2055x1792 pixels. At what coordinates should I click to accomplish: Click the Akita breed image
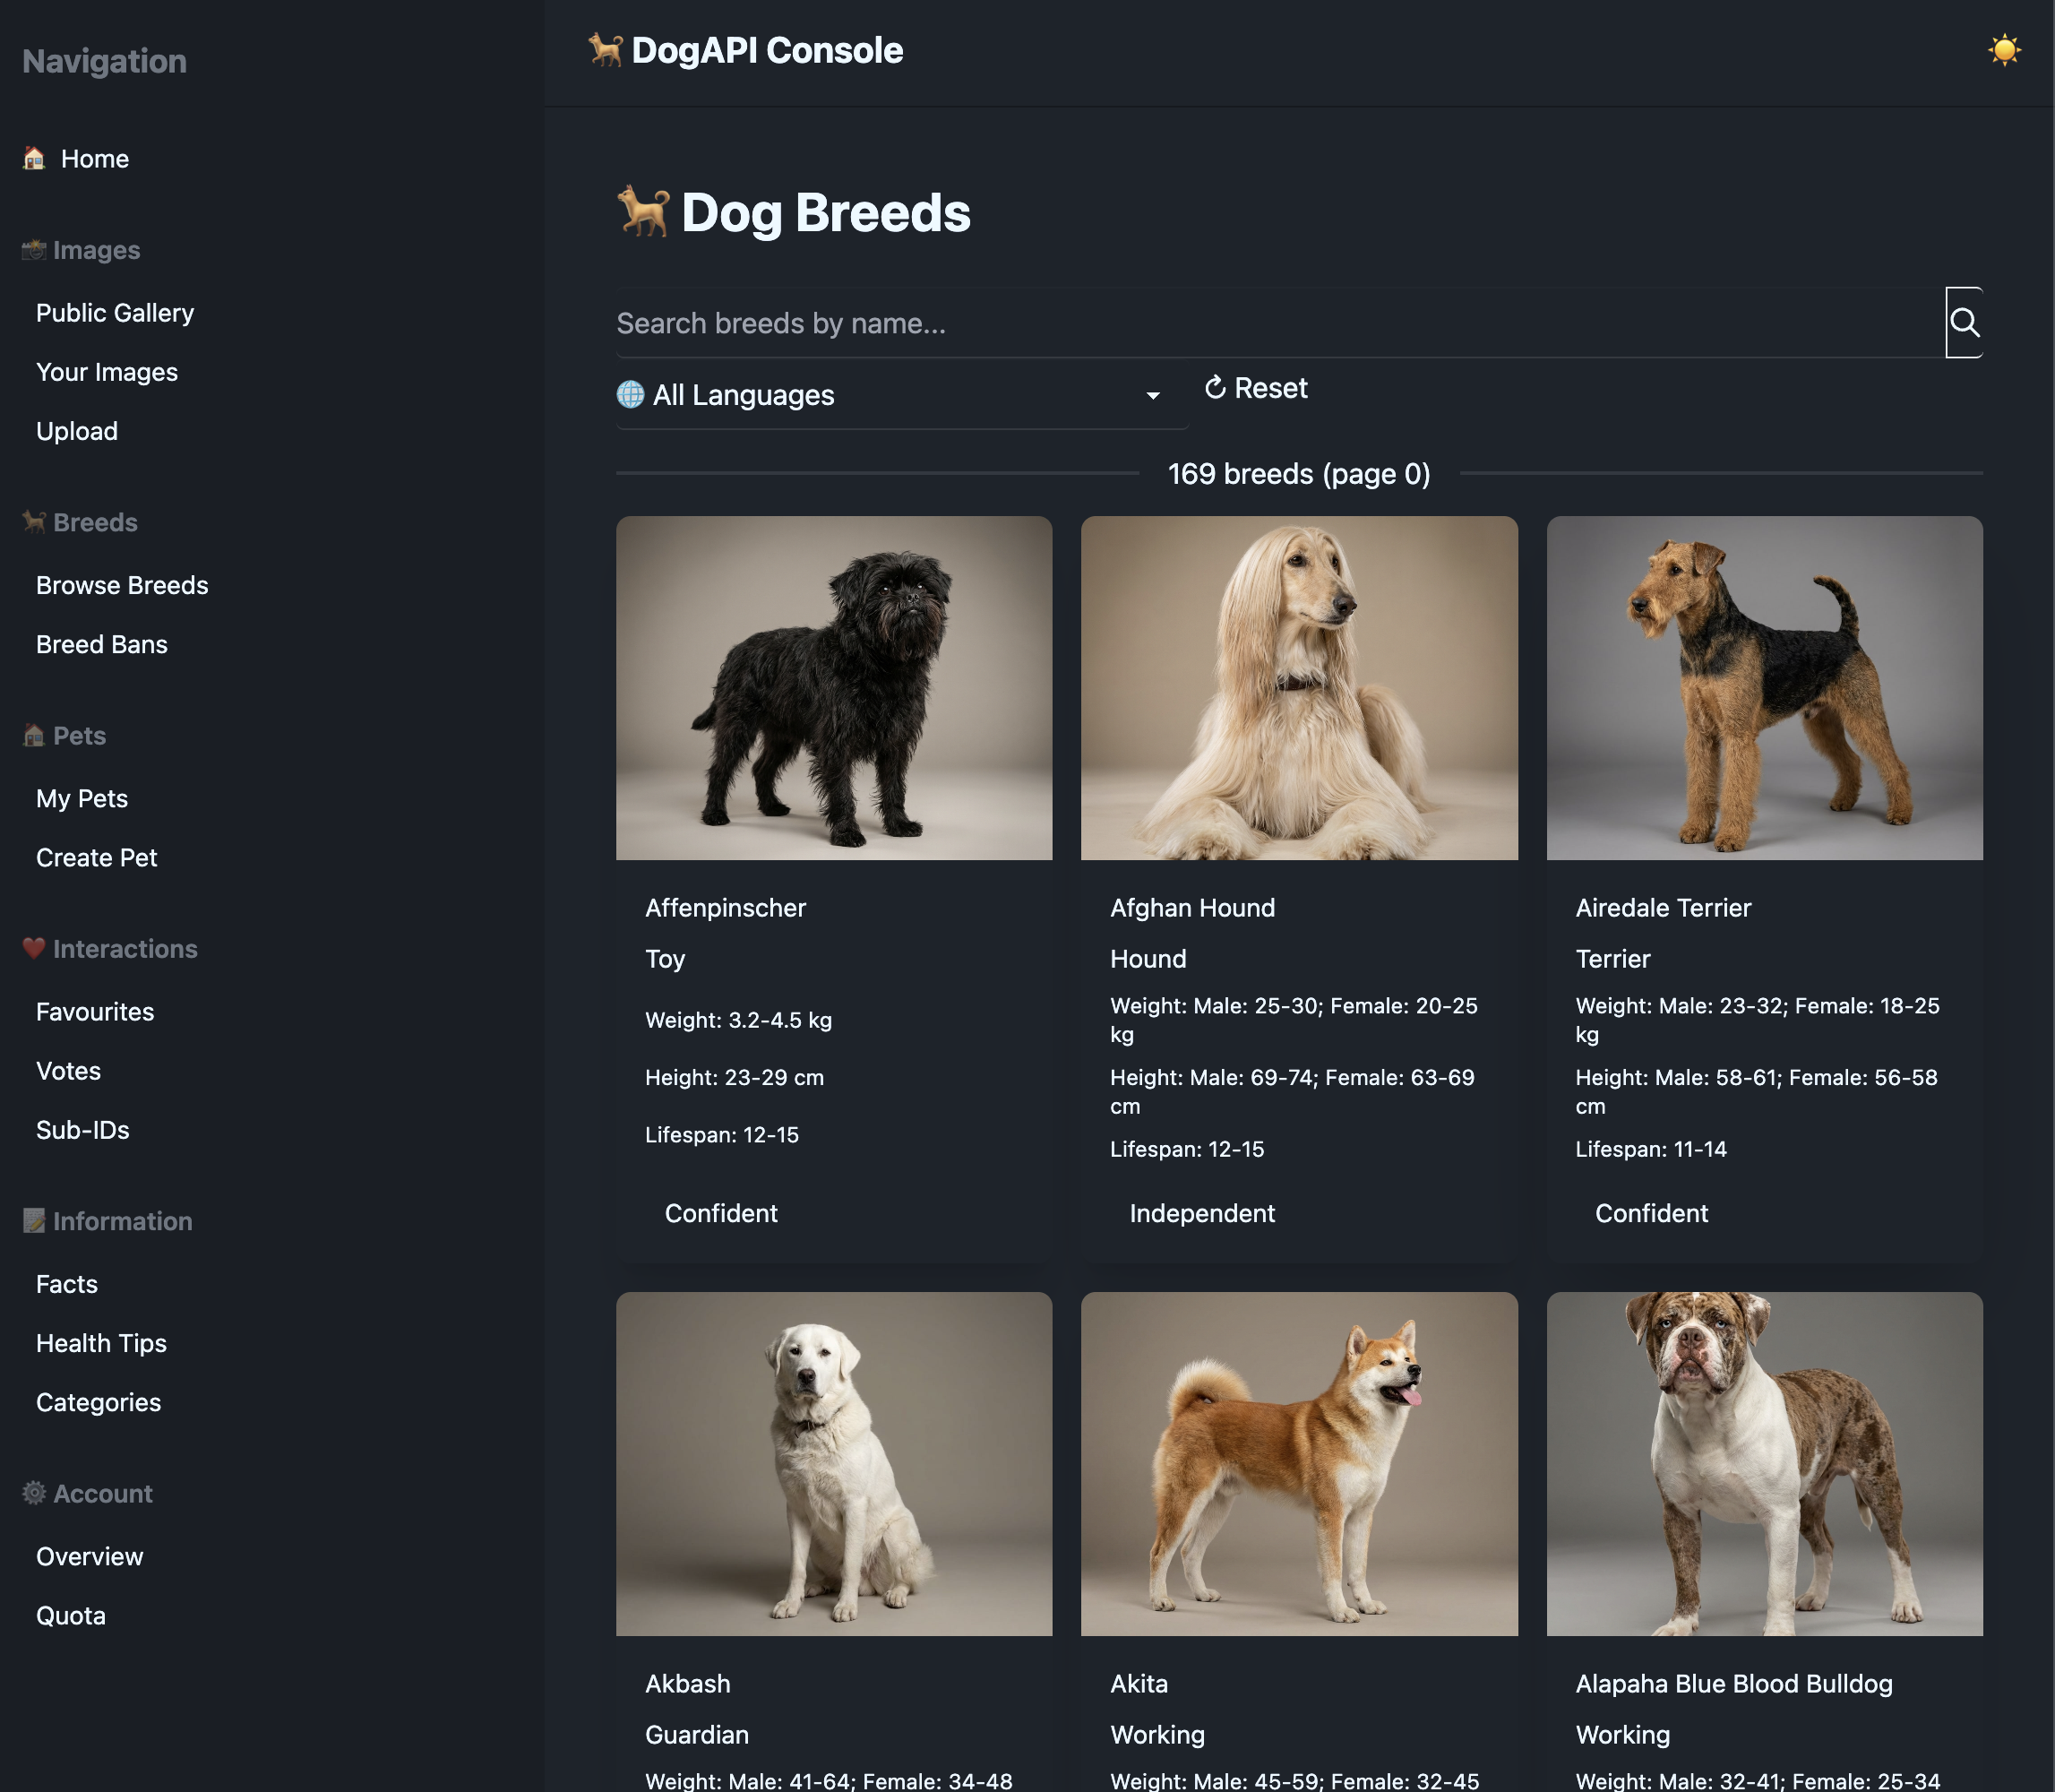[x=1298, y=1463]
